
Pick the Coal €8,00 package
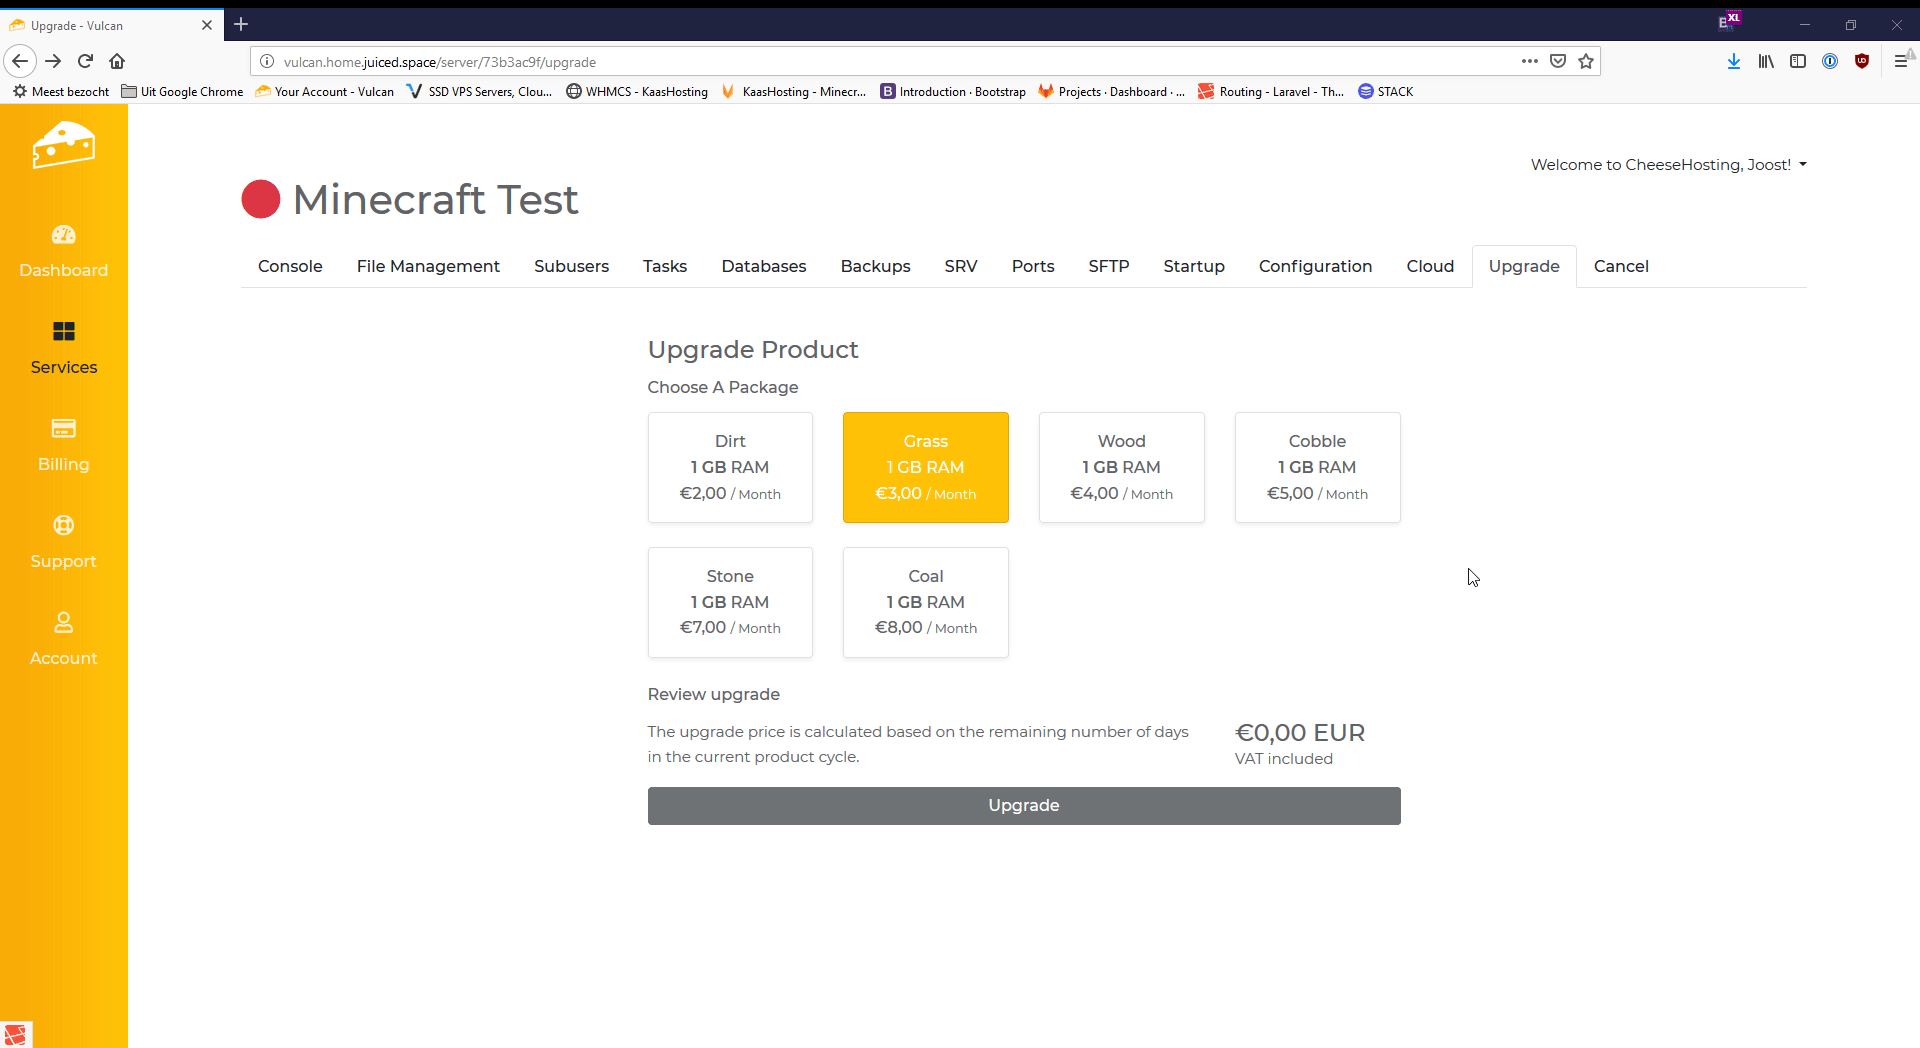[x=925, y=602]
